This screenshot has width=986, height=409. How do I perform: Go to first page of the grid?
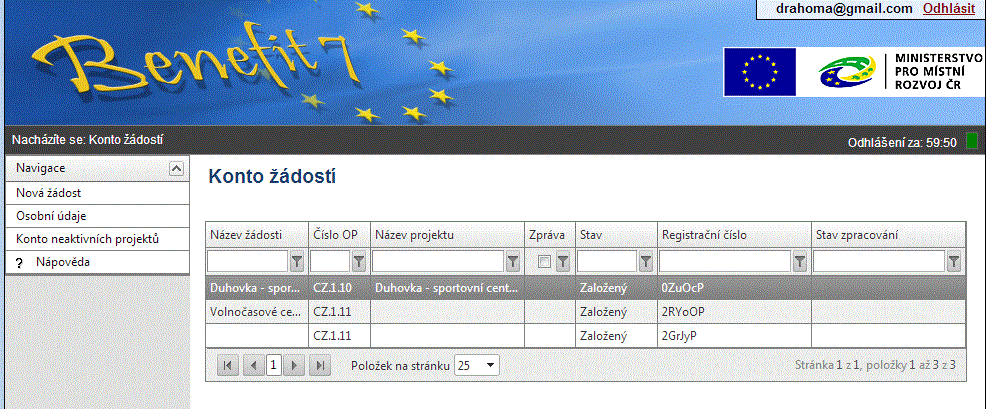click(x=228, y=365)
